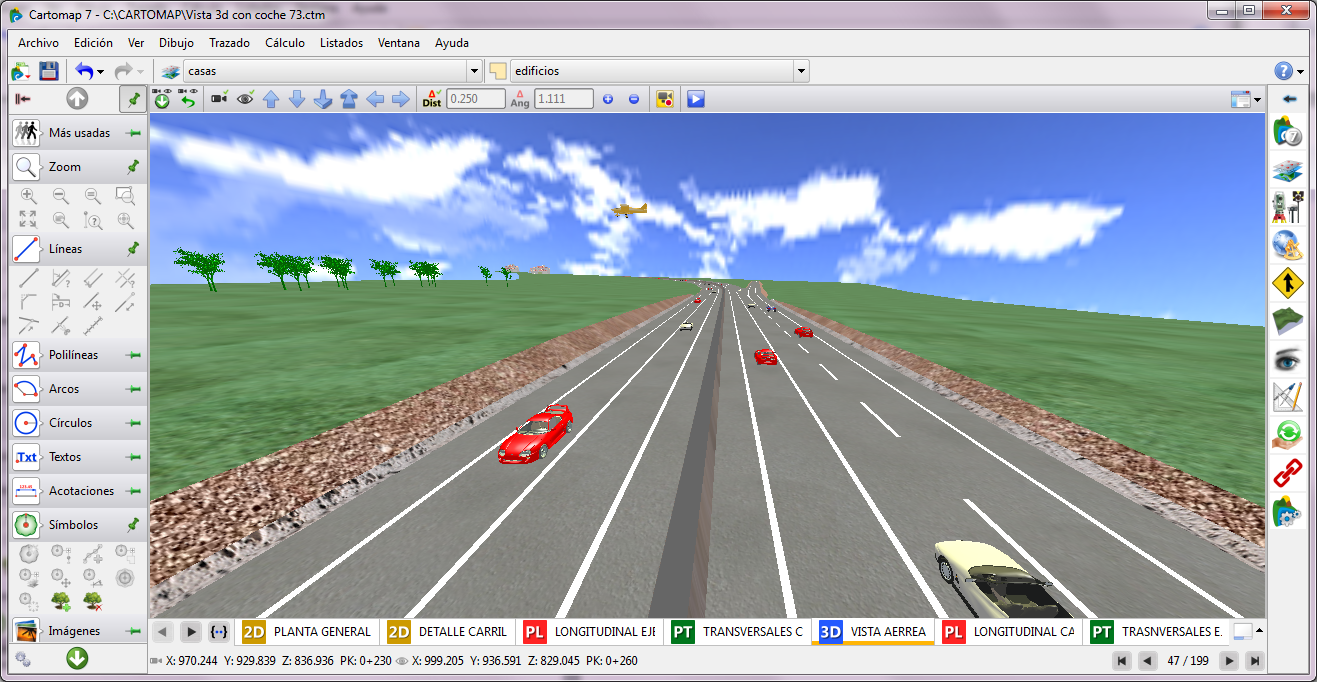
Task: Click the camera position icon in 3D toolbar
Action: coord(219,98)
